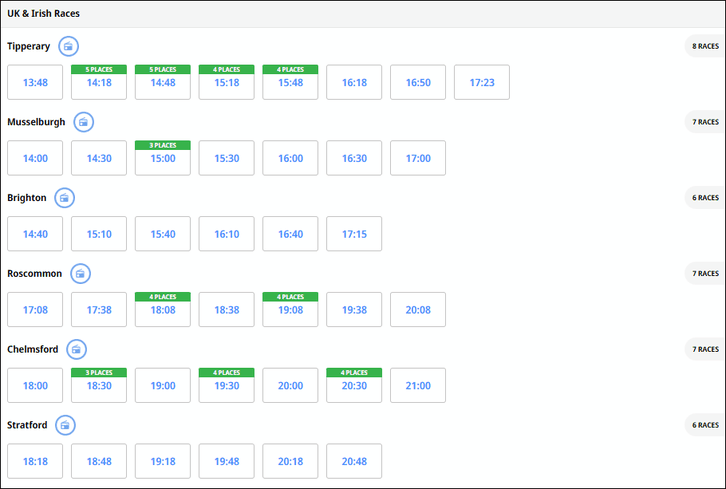
Task: Click the Brighton 6 RACES badge
Action: (x=705, y=198)
